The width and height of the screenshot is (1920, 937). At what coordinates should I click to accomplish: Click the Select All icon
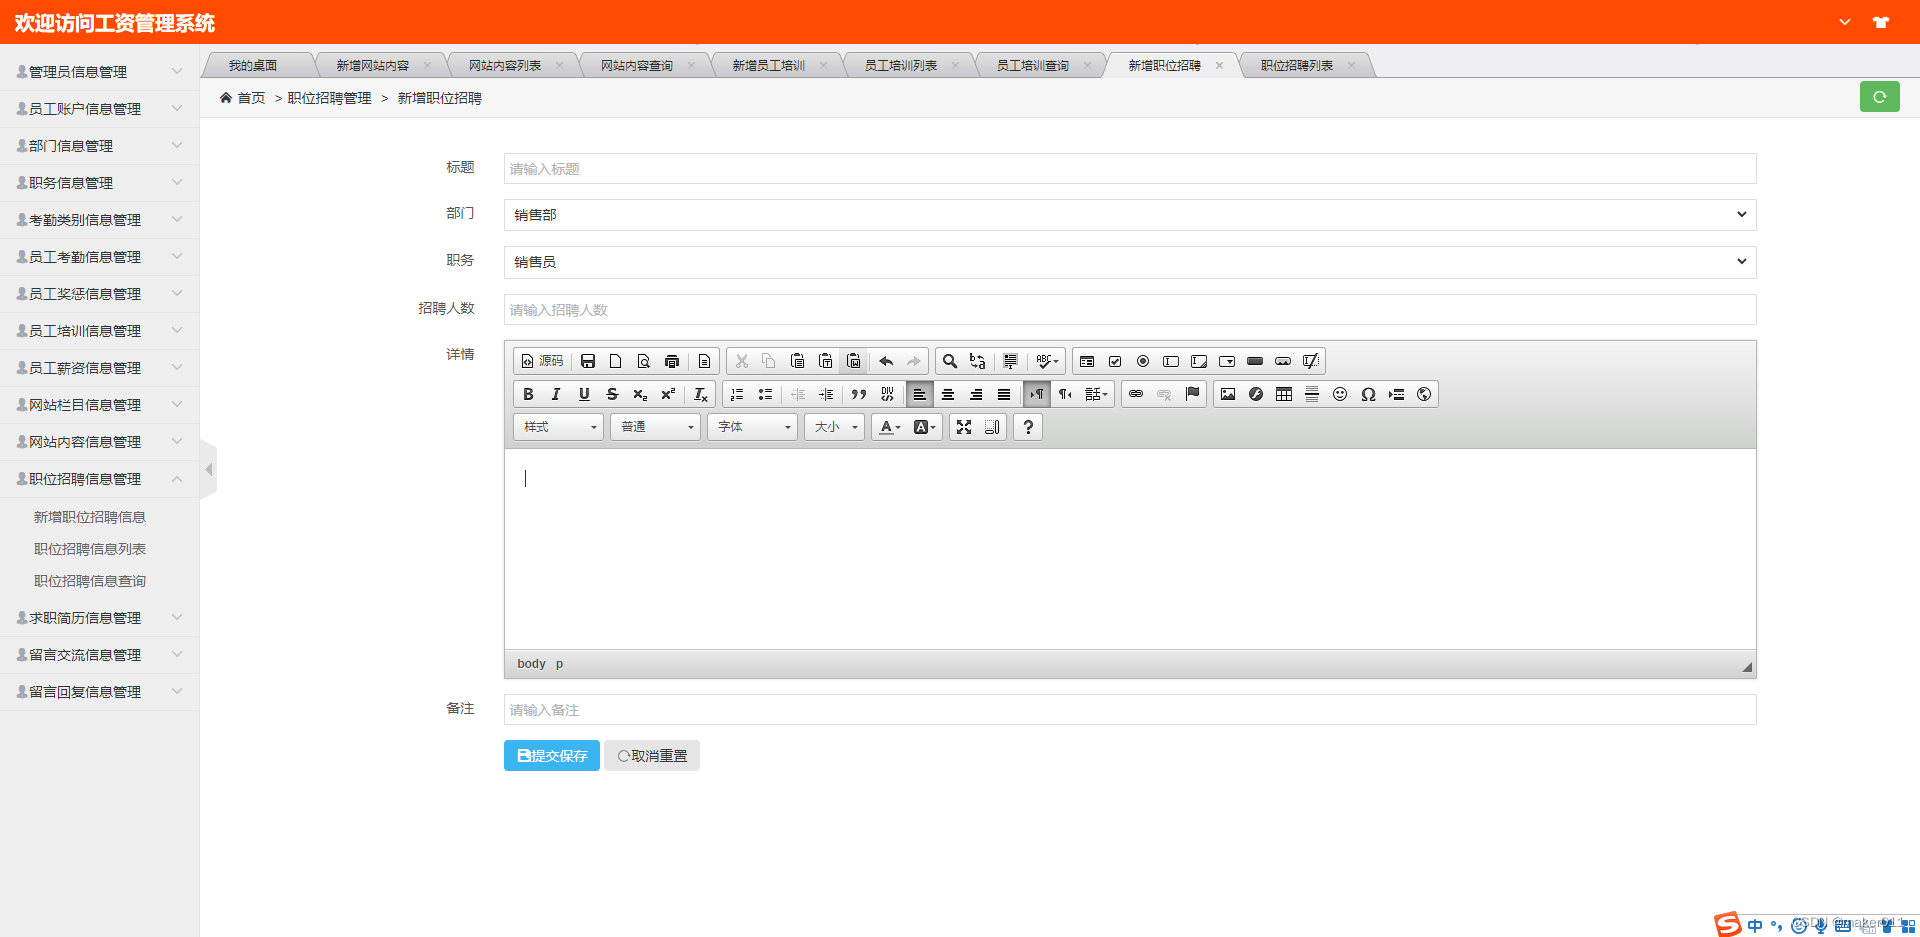coord(1010,361)
